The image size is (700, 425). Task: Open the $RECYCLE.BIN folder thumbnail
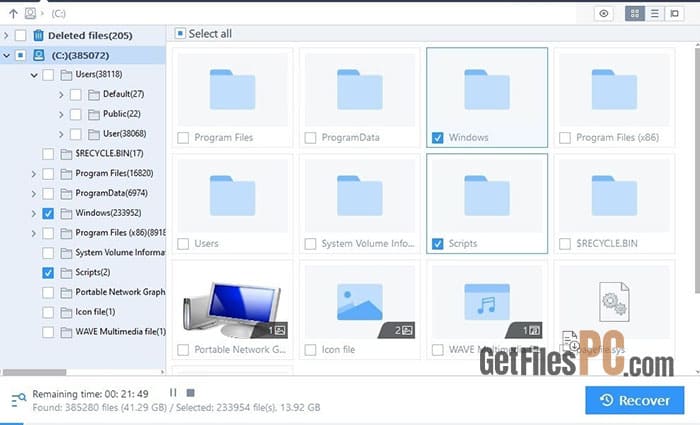[x=614, y=196]
